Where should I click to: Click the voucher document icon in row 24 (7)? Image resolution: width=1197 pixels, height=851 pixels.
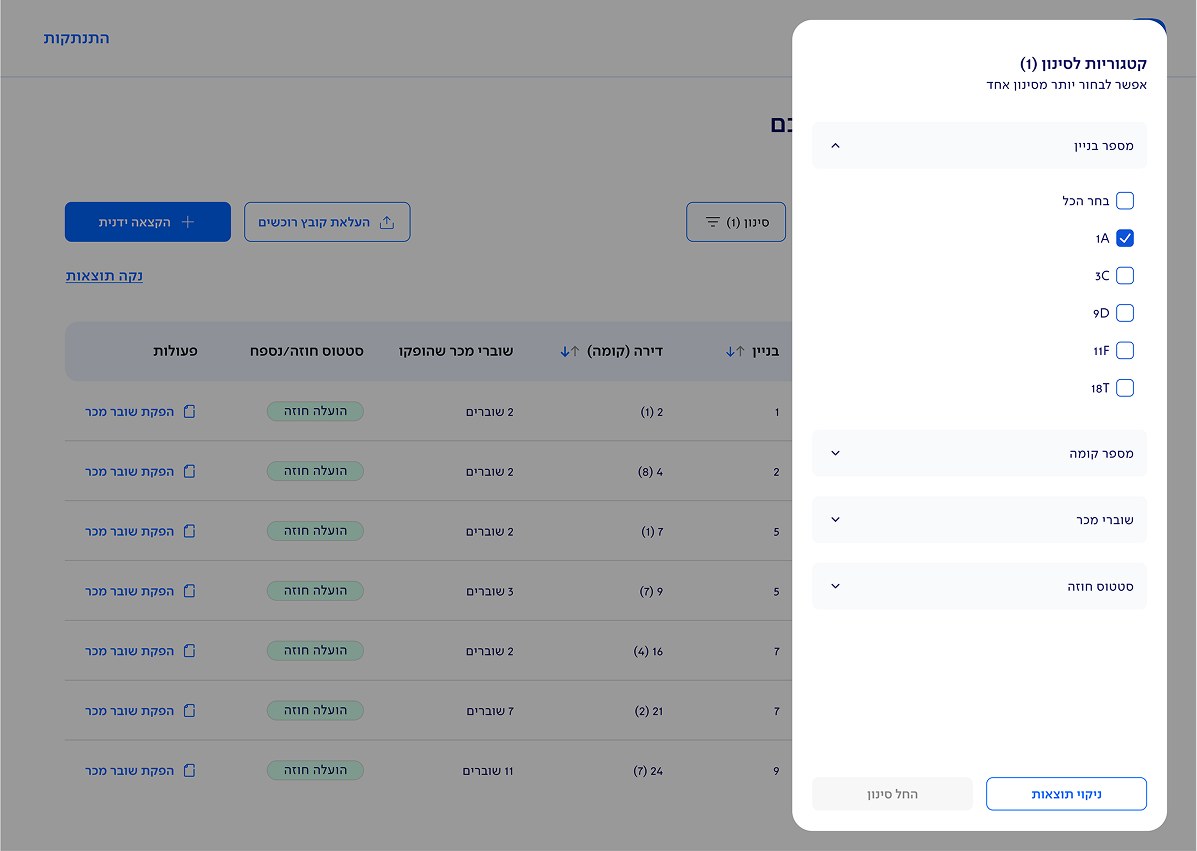click(x=190, y=770)
